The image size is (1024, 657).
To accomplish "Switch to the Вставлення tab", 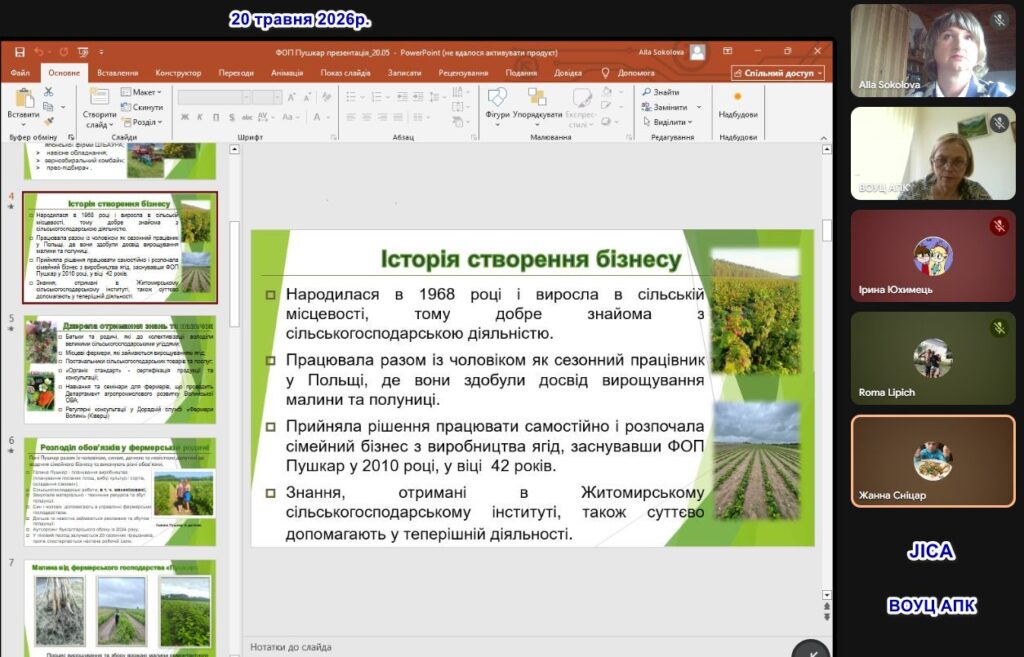I will (x=118, y=73).
